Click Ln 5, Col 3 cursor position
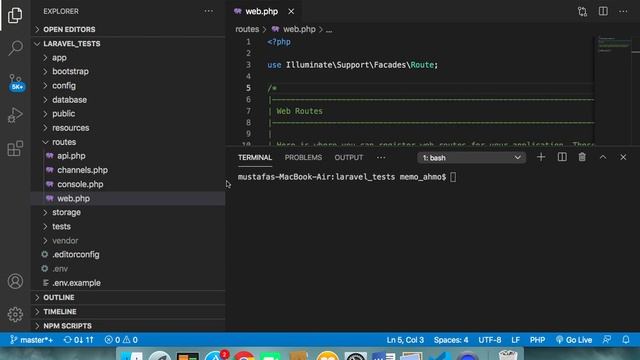640x360 pixels. click(405, 340)
